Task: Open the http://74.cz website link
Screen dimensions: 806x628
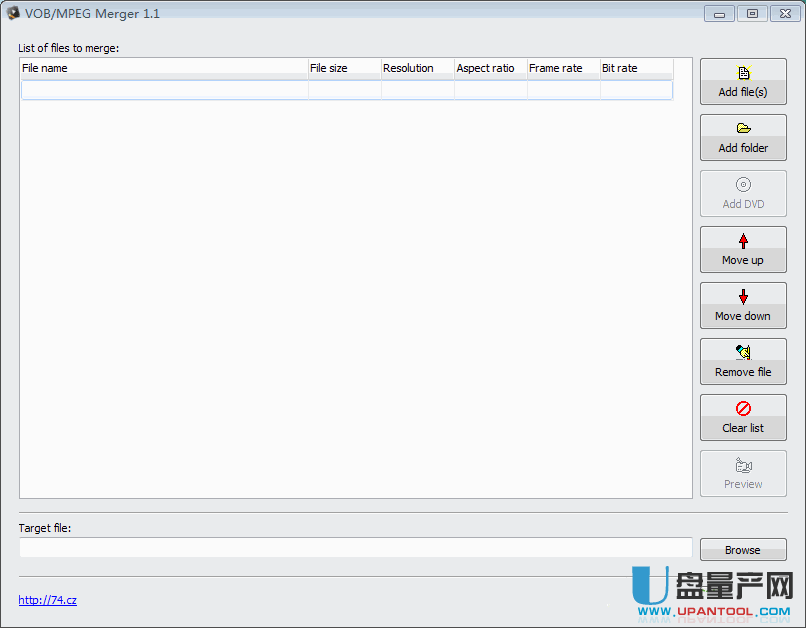Action: pos(47,600)
